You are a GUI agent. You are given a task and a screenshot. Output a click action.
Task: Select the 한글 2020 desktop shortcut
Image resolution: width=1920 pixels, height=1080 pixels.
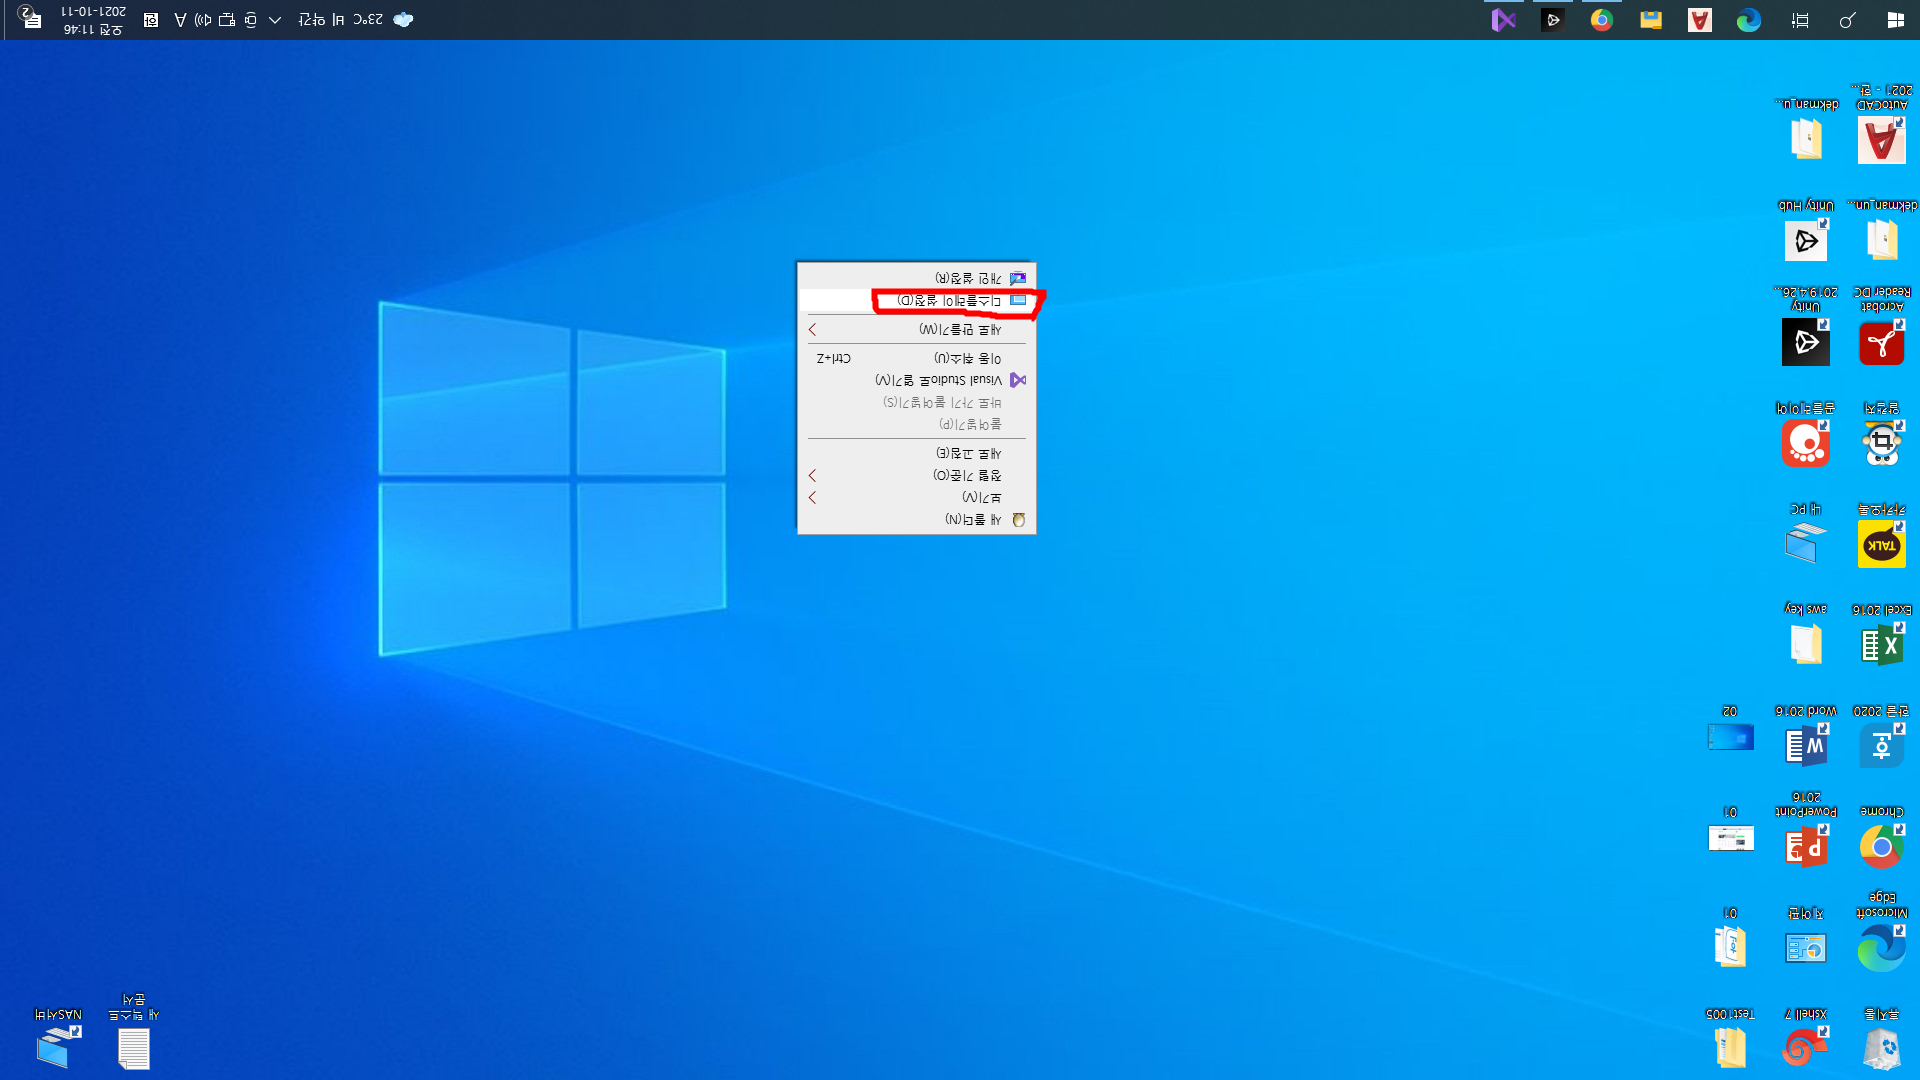coord(1881,737)
